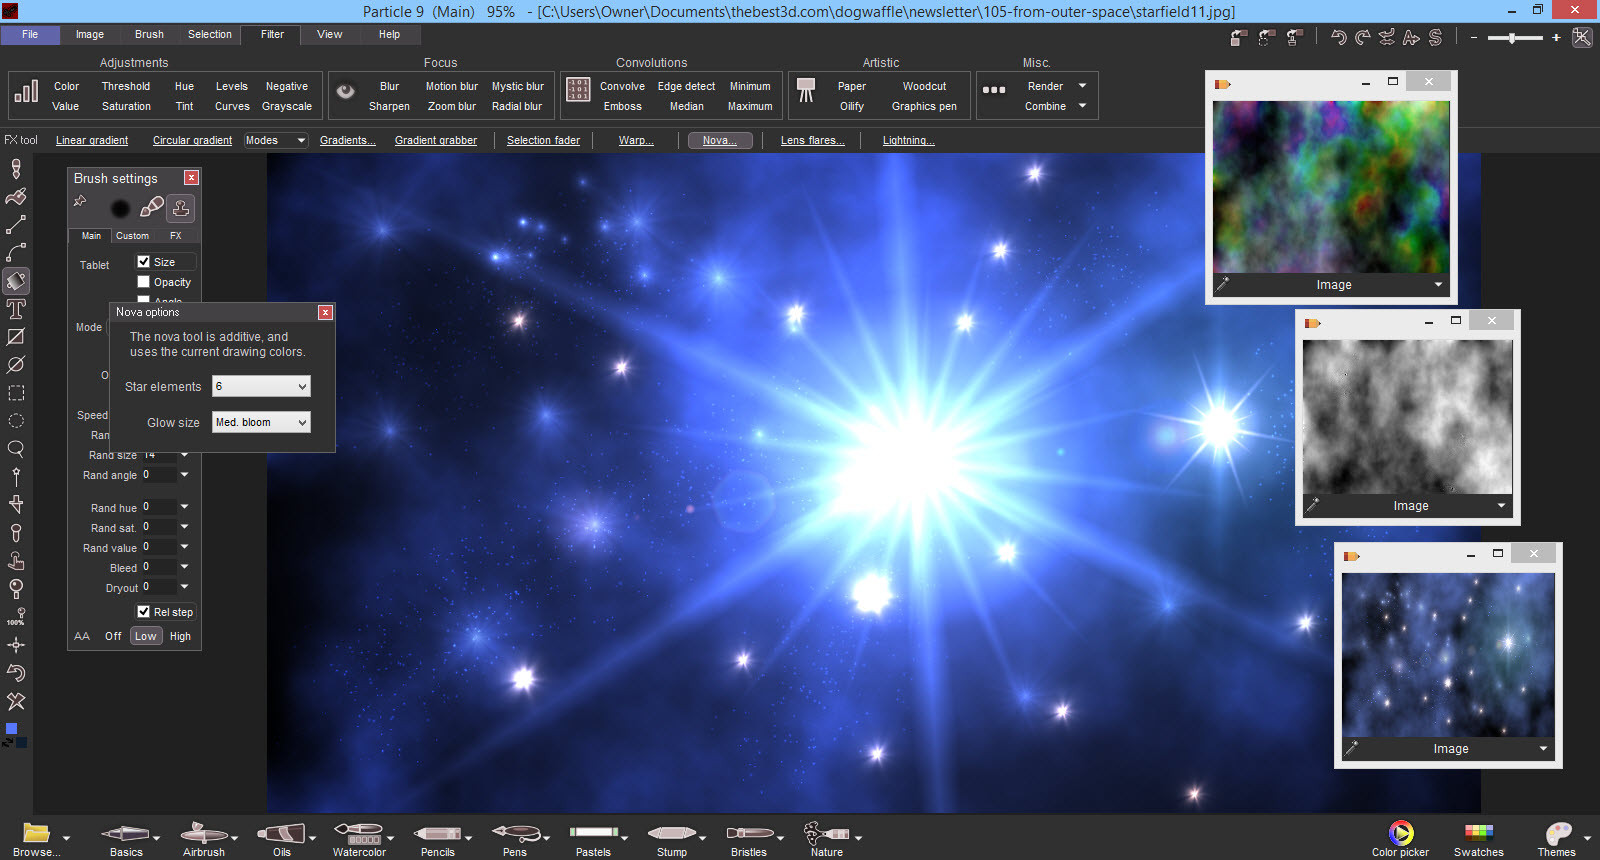
Task: Open the Swatches panel icon
Action: (1478, 833)
